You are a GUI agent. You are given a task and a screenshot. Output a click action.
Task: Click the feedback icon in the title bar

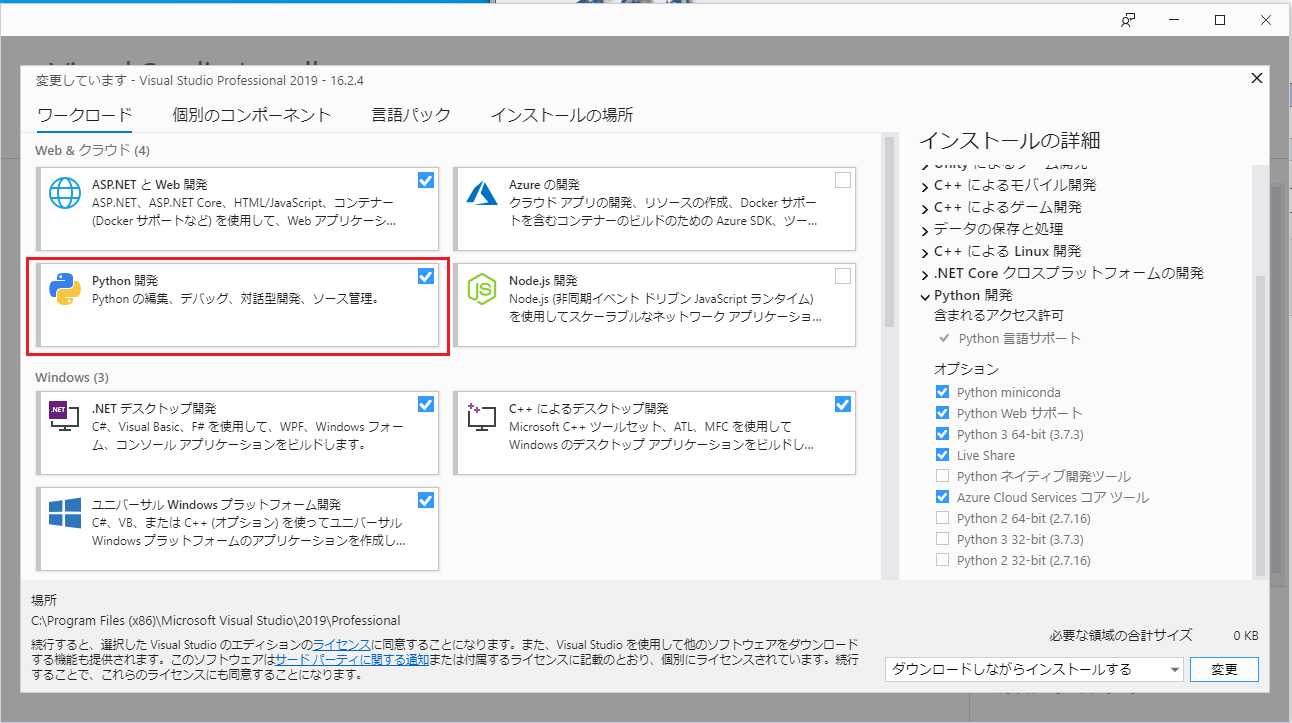coord(1128,20)
